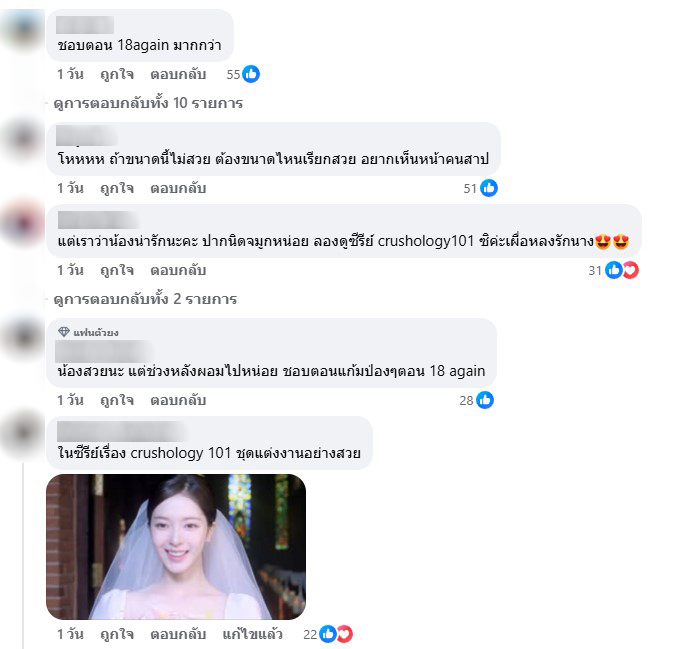Reply to the top fan's comment
The height and width of the screenshot is (649, 695).
click(178, 400)
